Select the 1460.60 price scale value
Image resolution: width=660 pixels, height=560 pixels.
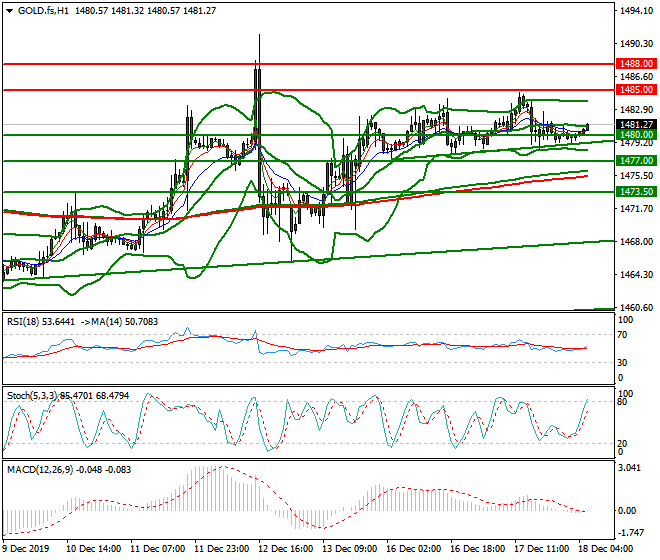click(636, 307)
